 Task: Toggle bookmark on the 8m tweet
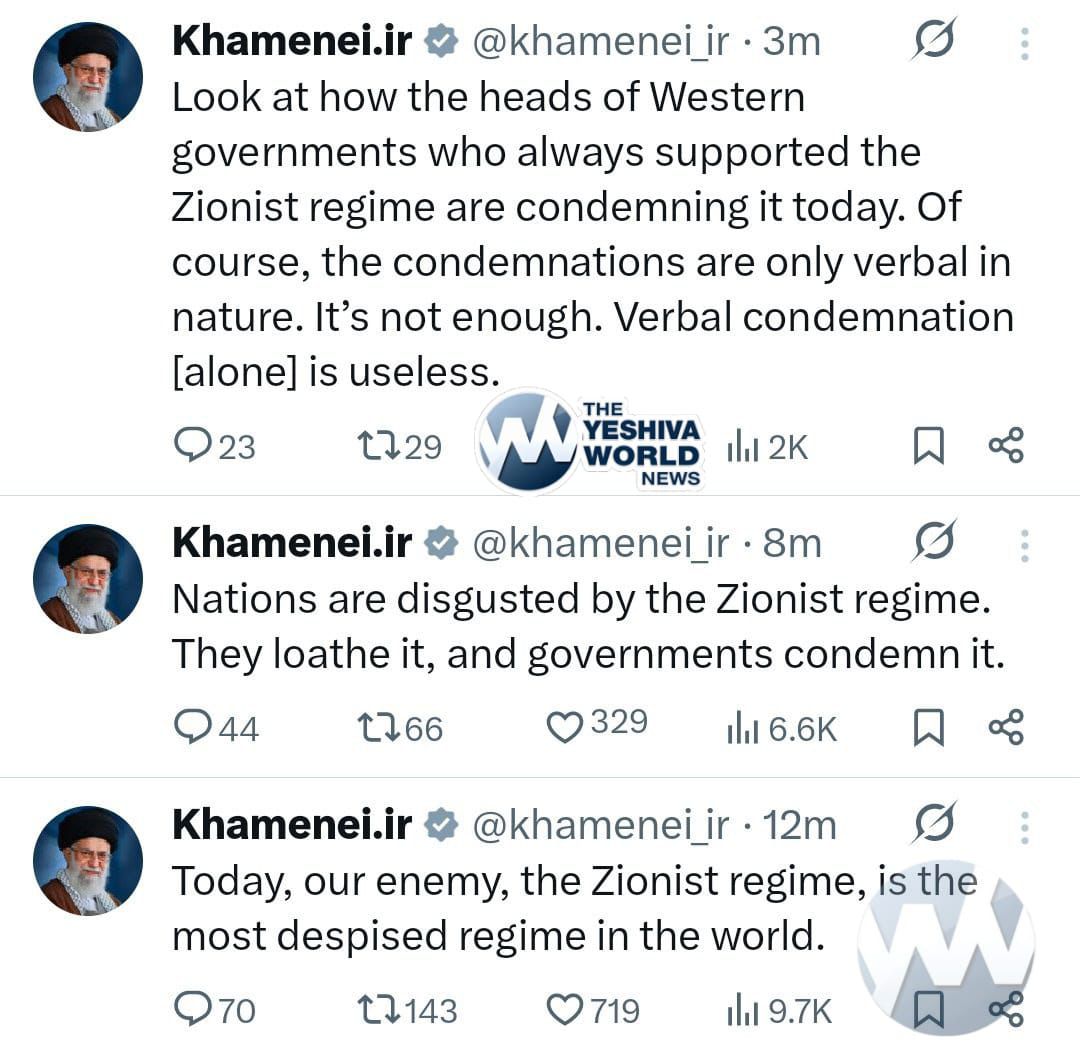(928, 728)
